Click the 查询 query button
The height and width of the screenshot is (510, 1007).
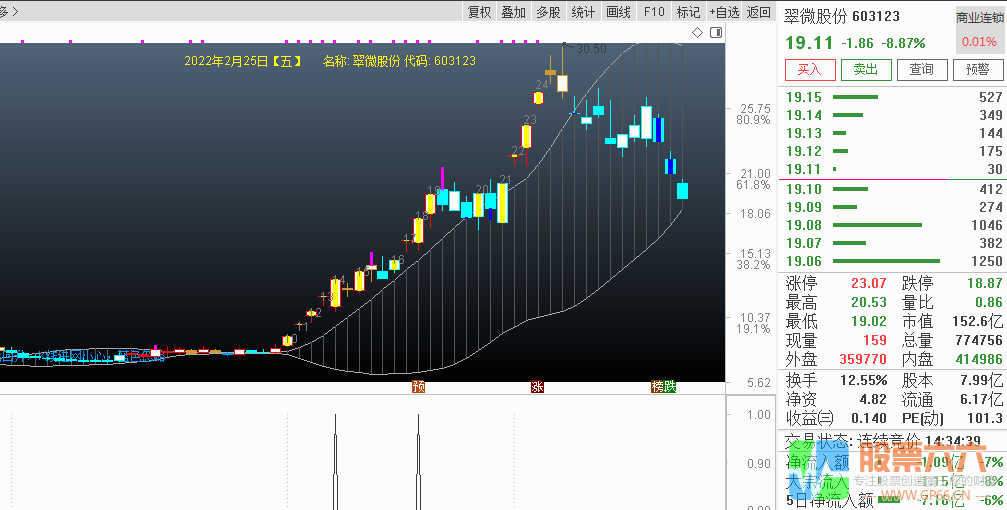[922, 69]
